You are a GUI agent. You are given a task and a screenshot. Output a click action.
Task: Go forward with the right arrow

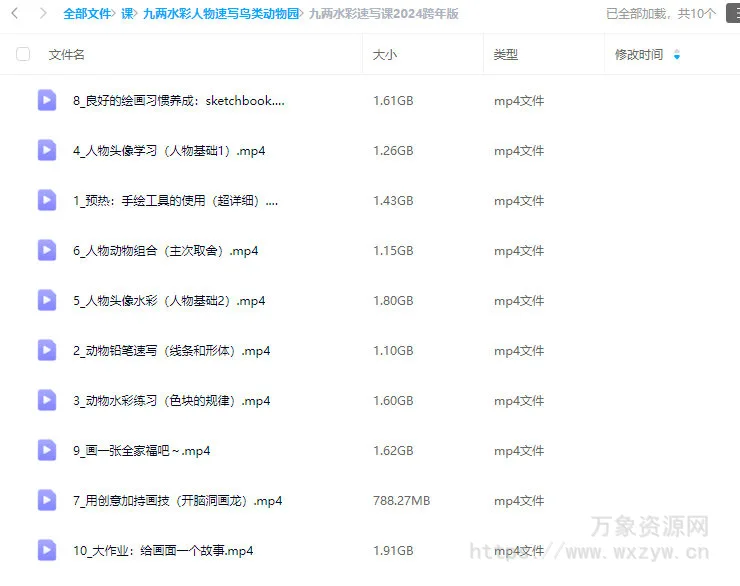pos(42,14)
